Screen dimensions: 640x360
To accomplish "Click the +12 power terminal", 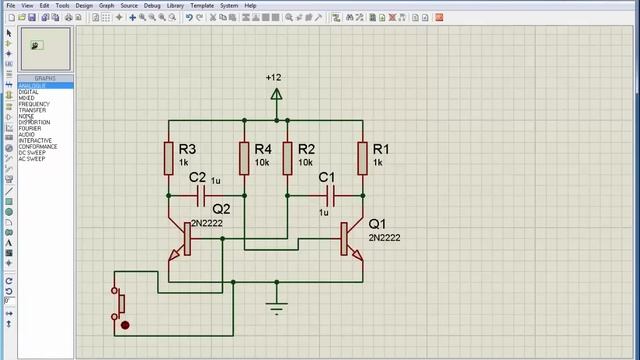I will 276,95.
